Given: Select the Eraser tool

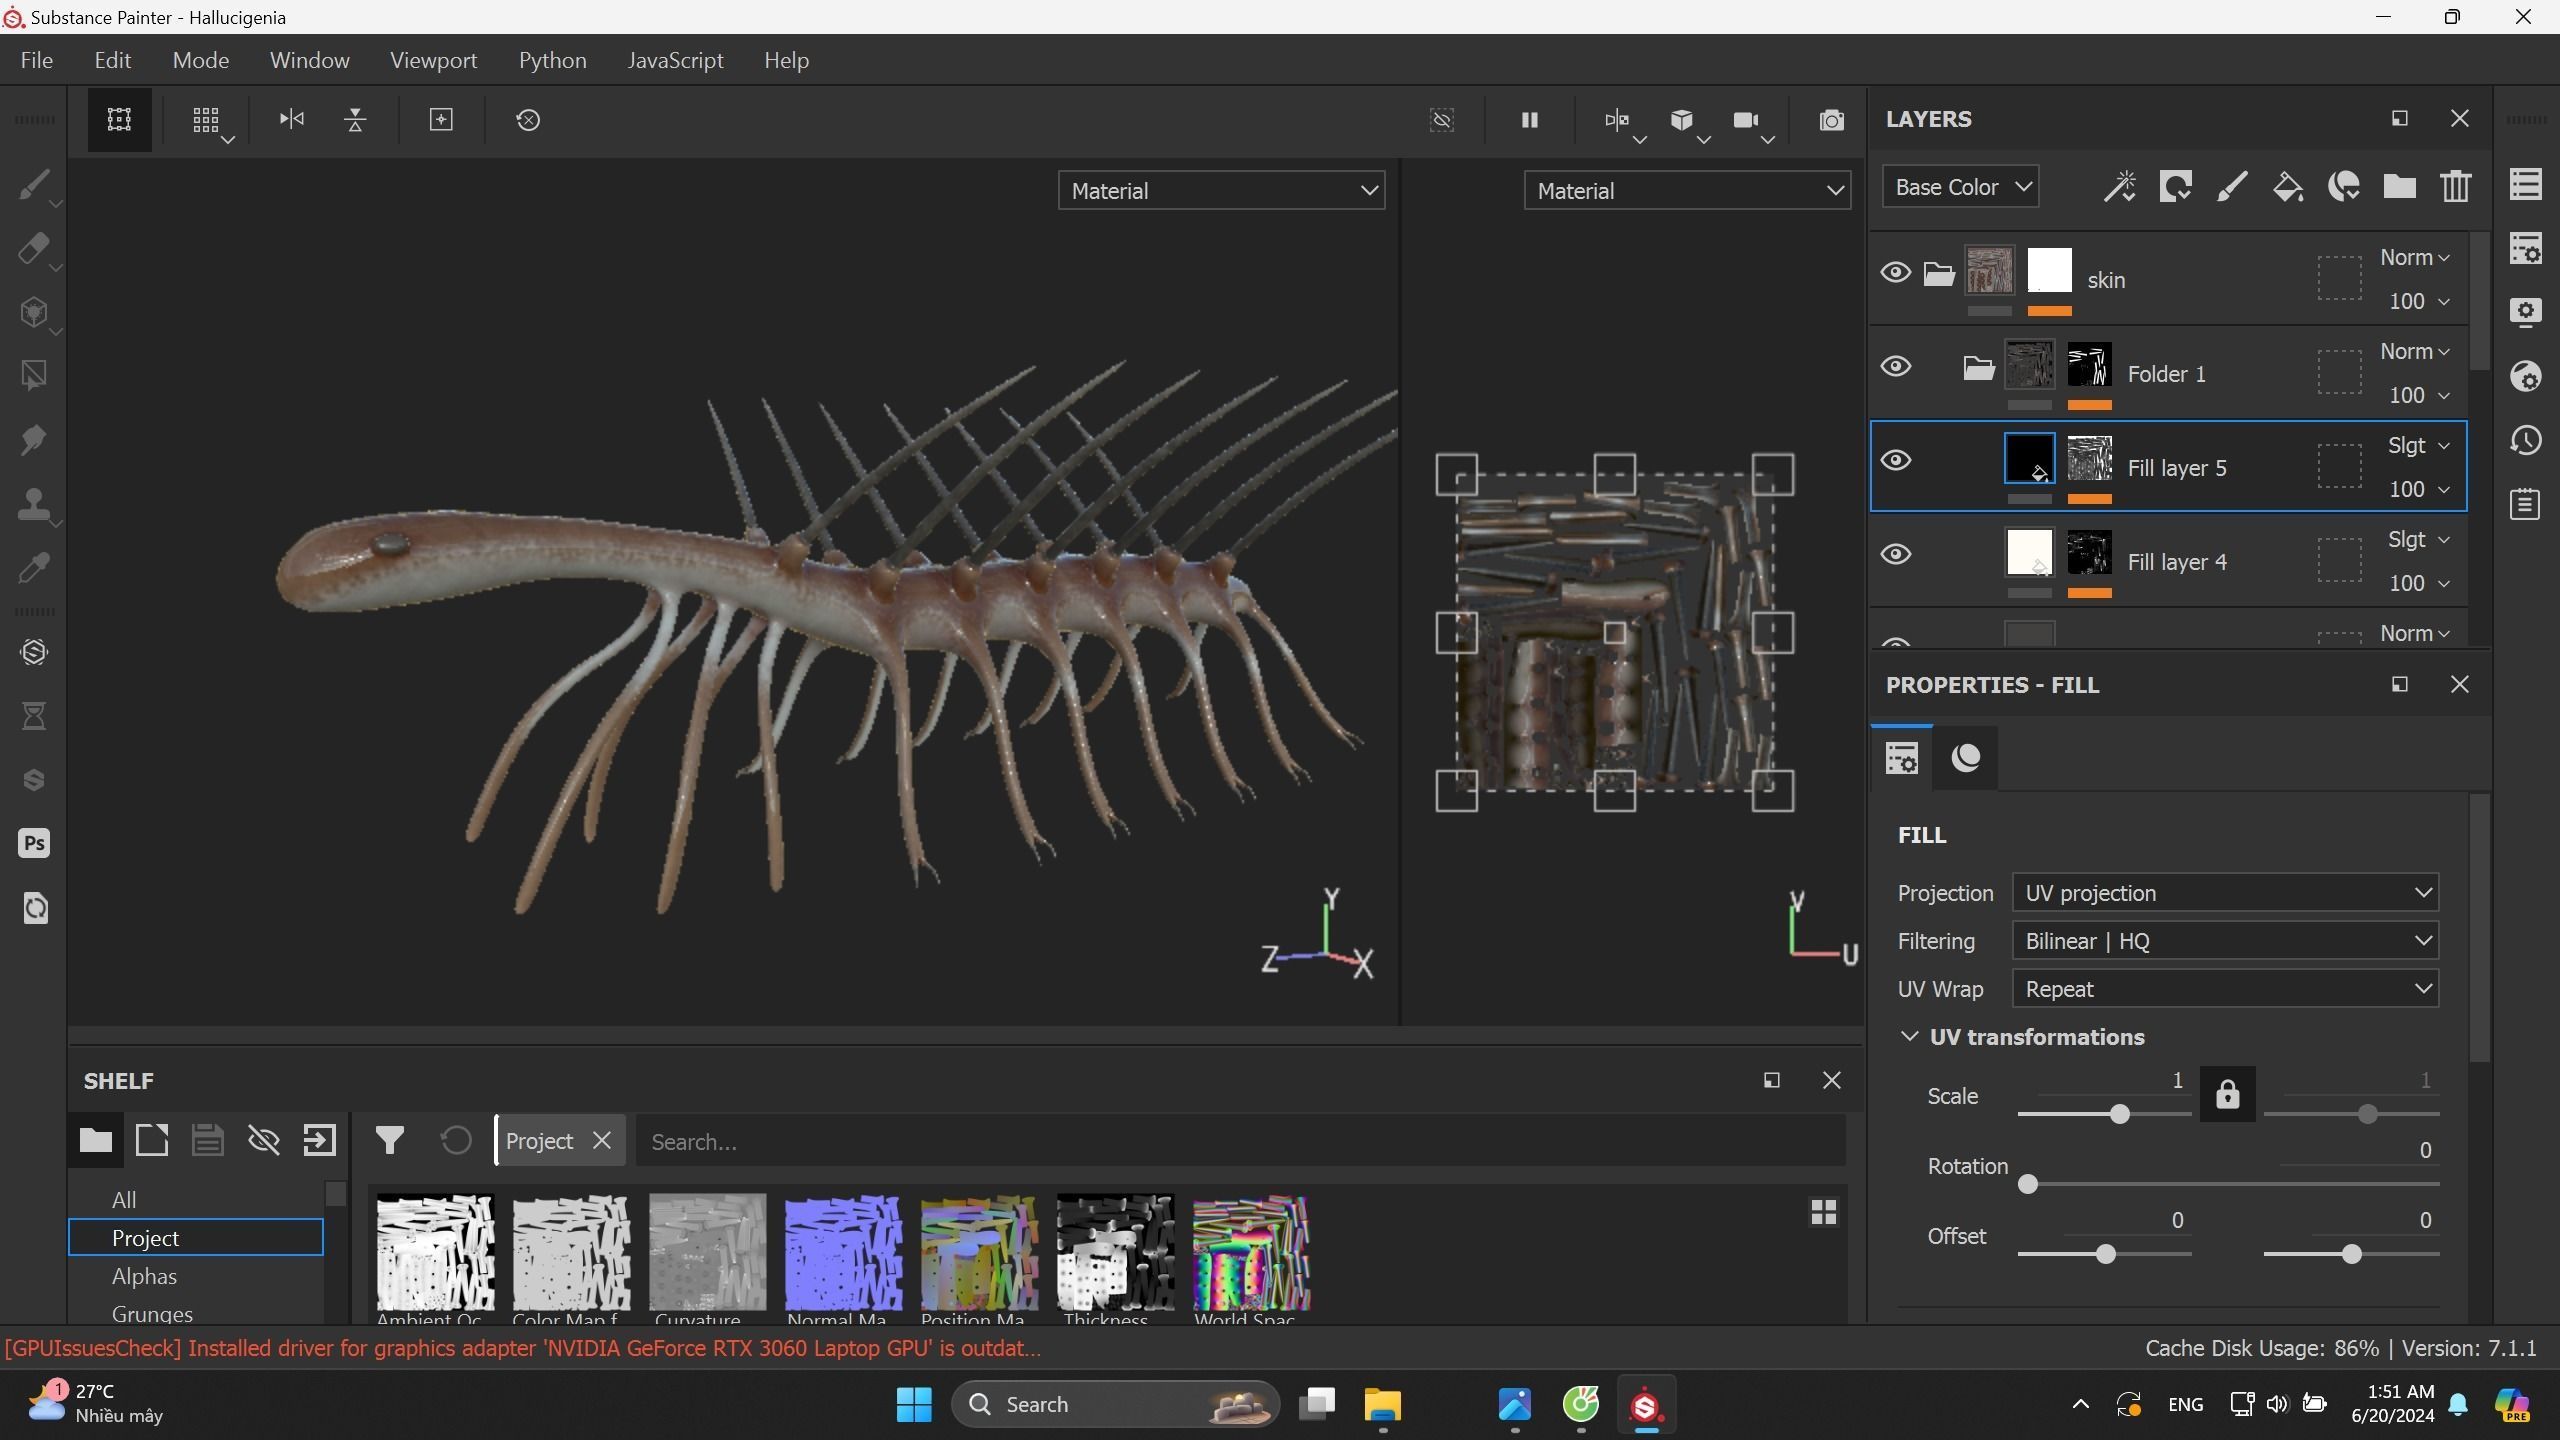Looking at the screenshot, I should click(x=33, y=249).
